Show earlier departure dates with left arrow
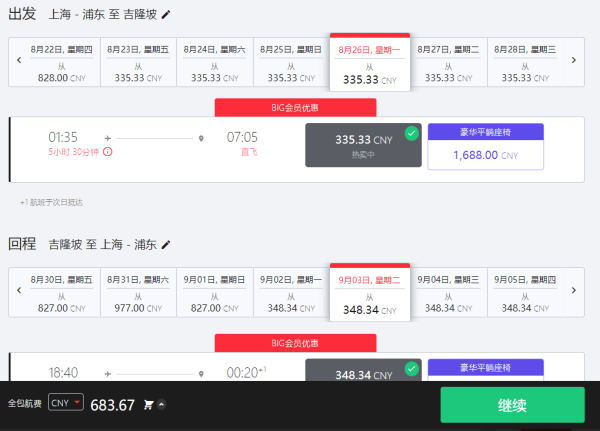 pos(19,60)
